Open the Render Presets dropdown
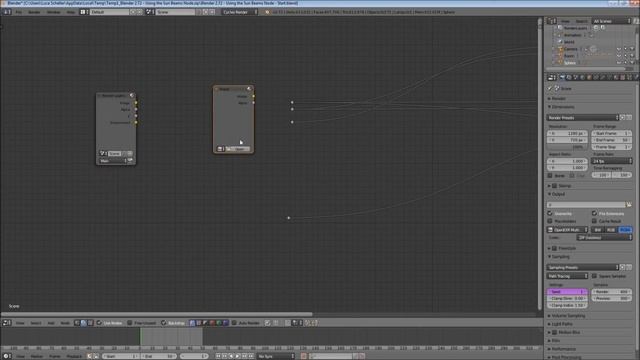The image size is (640, 360). coord(583,118)
